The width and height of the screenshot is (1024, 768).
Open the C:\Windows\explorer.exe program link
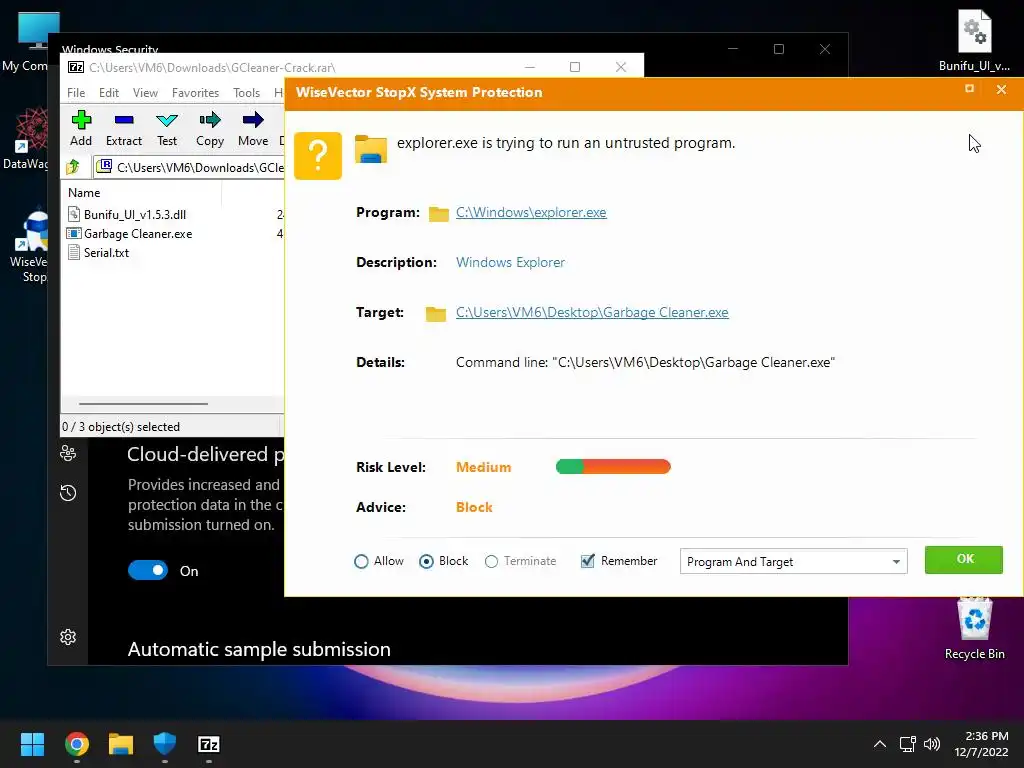(531, 212)
